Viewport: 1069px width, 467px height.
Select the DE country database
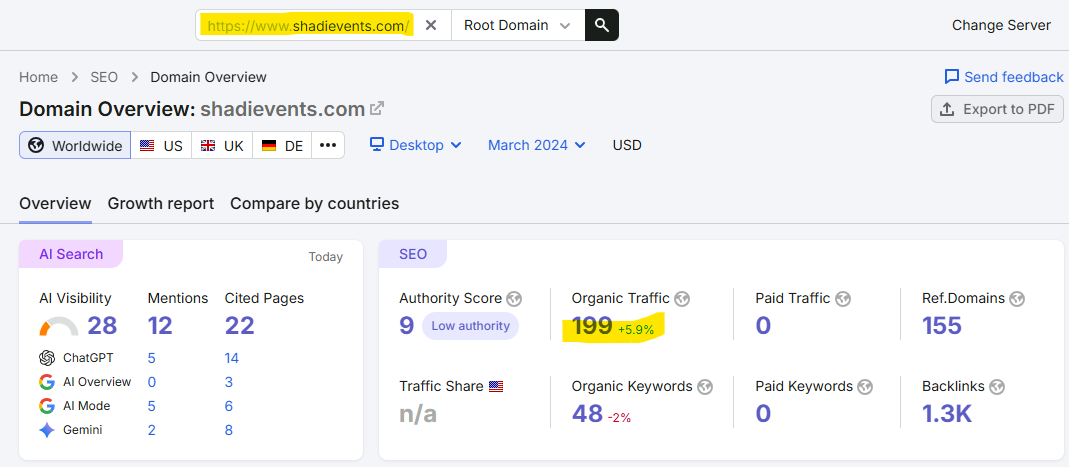(x=282, y=145)
